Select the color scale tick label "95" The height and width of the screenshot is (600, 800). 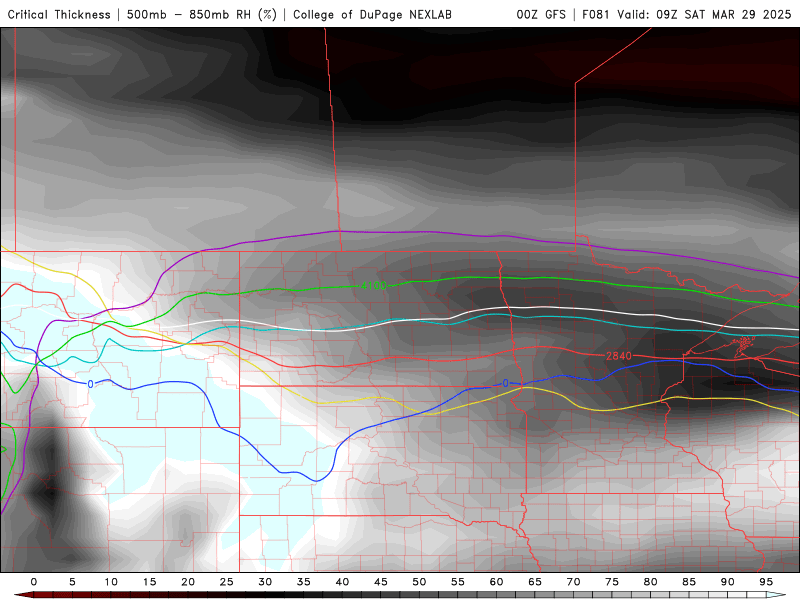click(x=766, y=582)
